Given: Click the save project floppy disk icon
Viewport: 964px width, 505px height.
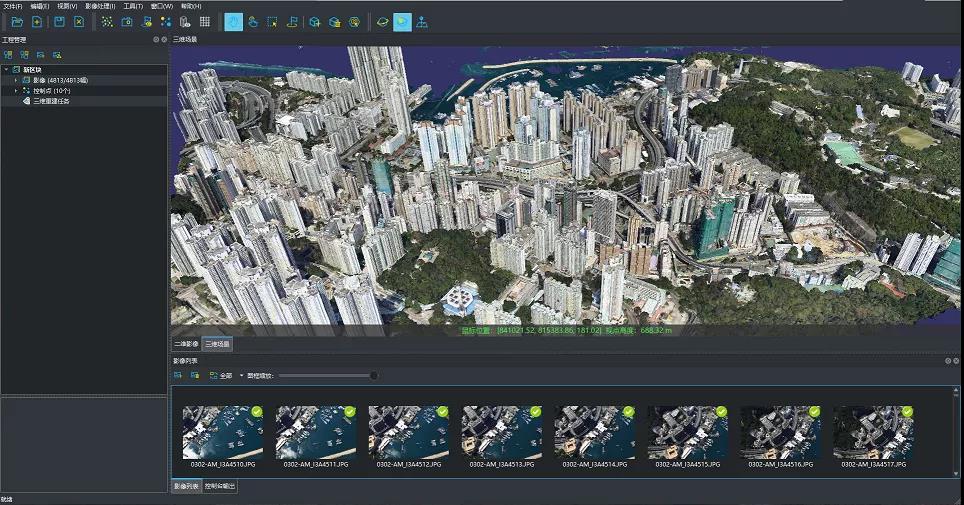Looking at the screenshot, I should (x=59, y=21).
